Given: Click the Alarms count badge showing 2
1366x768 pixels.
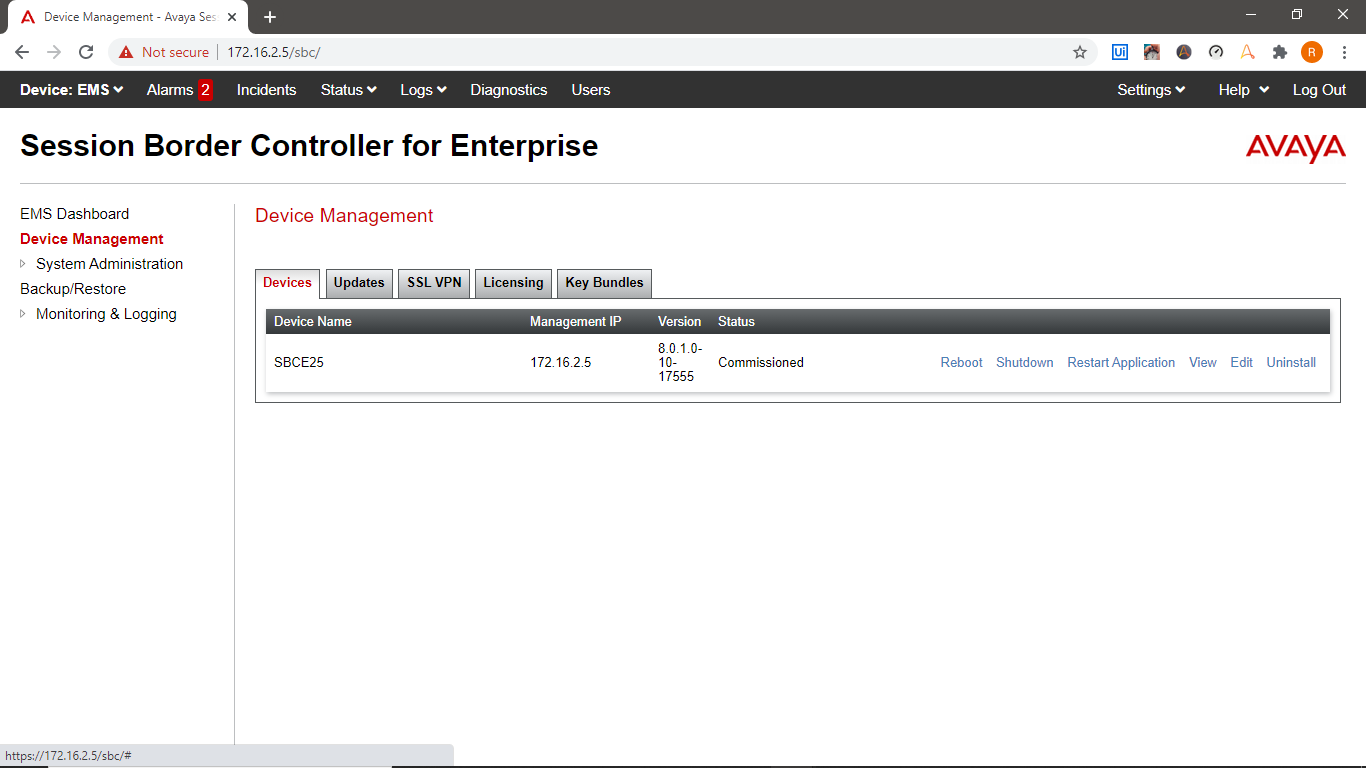Looking at the screenshot, I should coord(205,90).
